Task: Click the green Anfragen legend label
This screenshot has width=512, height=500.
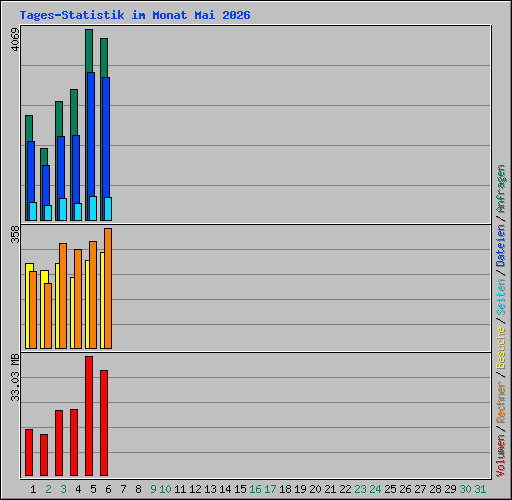Action: [x=501, y=189]
